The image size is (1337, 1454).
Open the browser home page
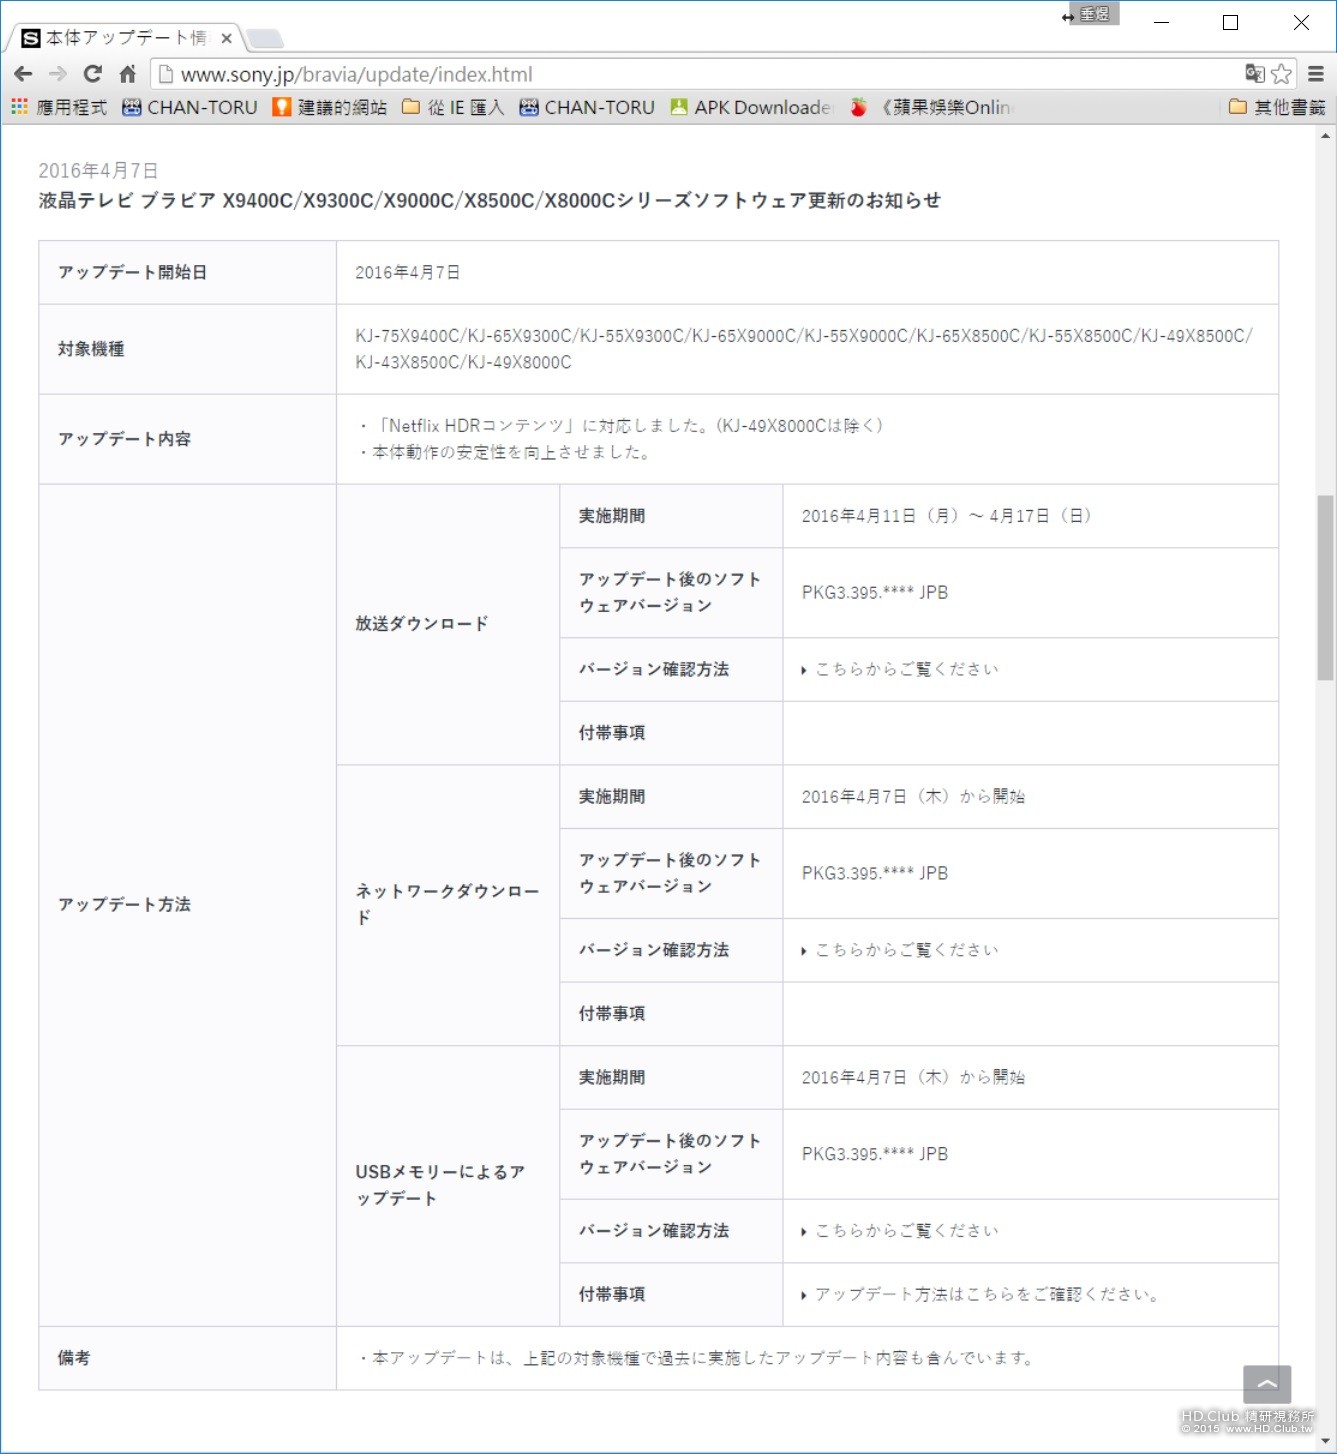[127, 74]
